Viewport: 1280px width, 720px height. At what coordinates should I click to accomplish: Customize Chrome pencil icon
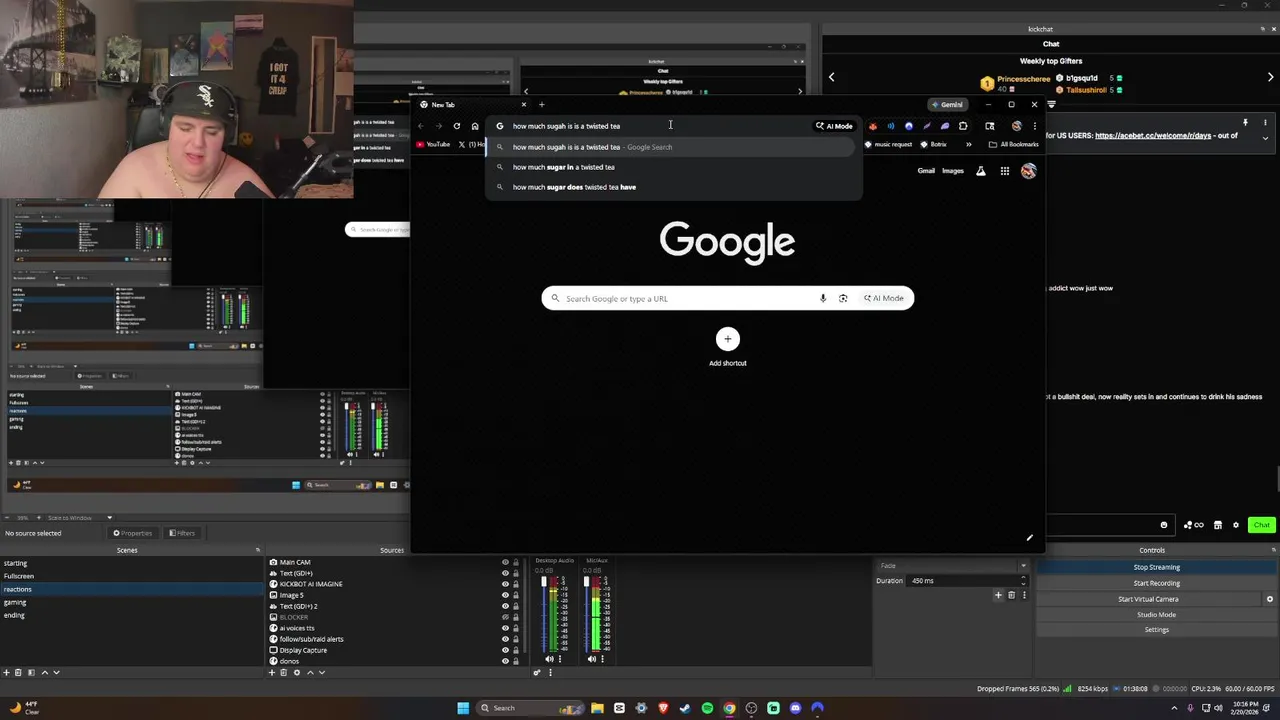coord(1029,538)
